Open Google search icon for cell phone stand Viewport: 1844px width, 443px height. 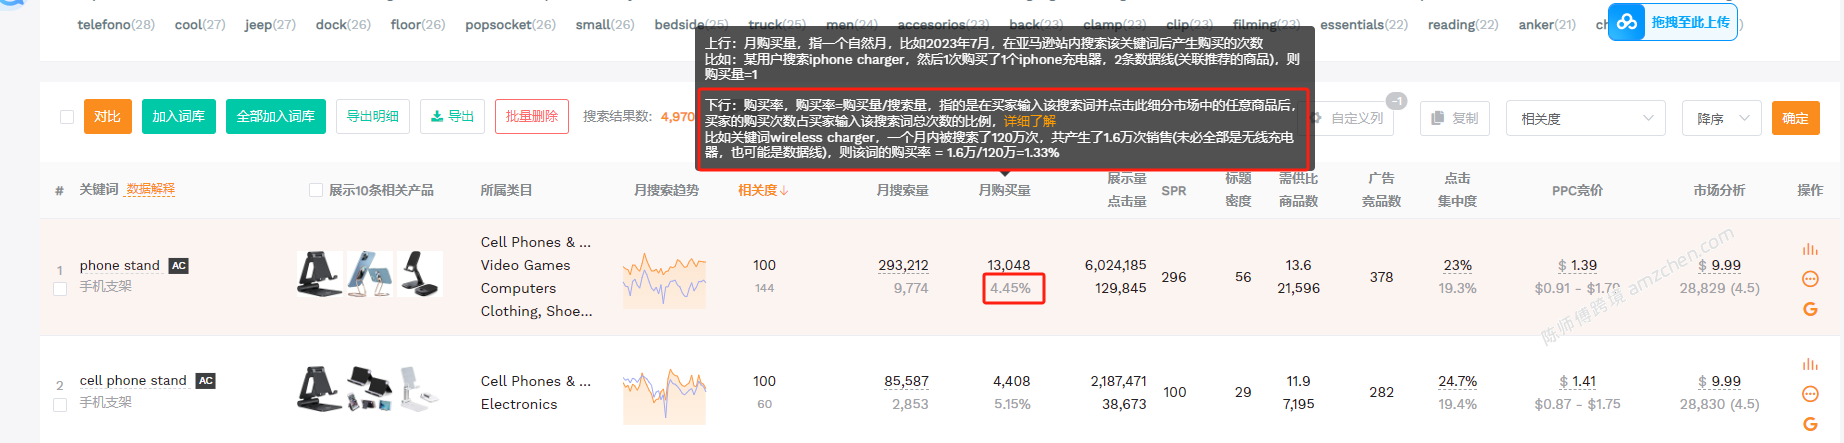tap(1810, 424)
